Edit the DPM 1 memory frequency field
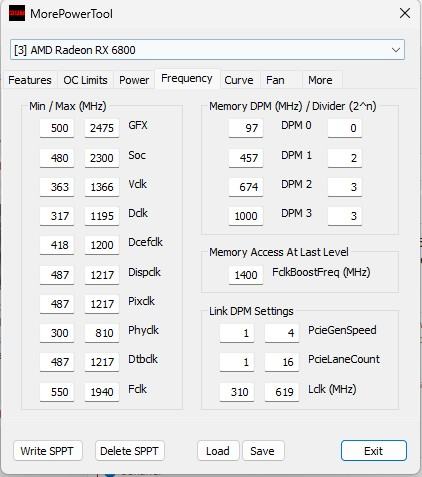Image resolution: width=422 pixels, height=477 pixels. 246,158
